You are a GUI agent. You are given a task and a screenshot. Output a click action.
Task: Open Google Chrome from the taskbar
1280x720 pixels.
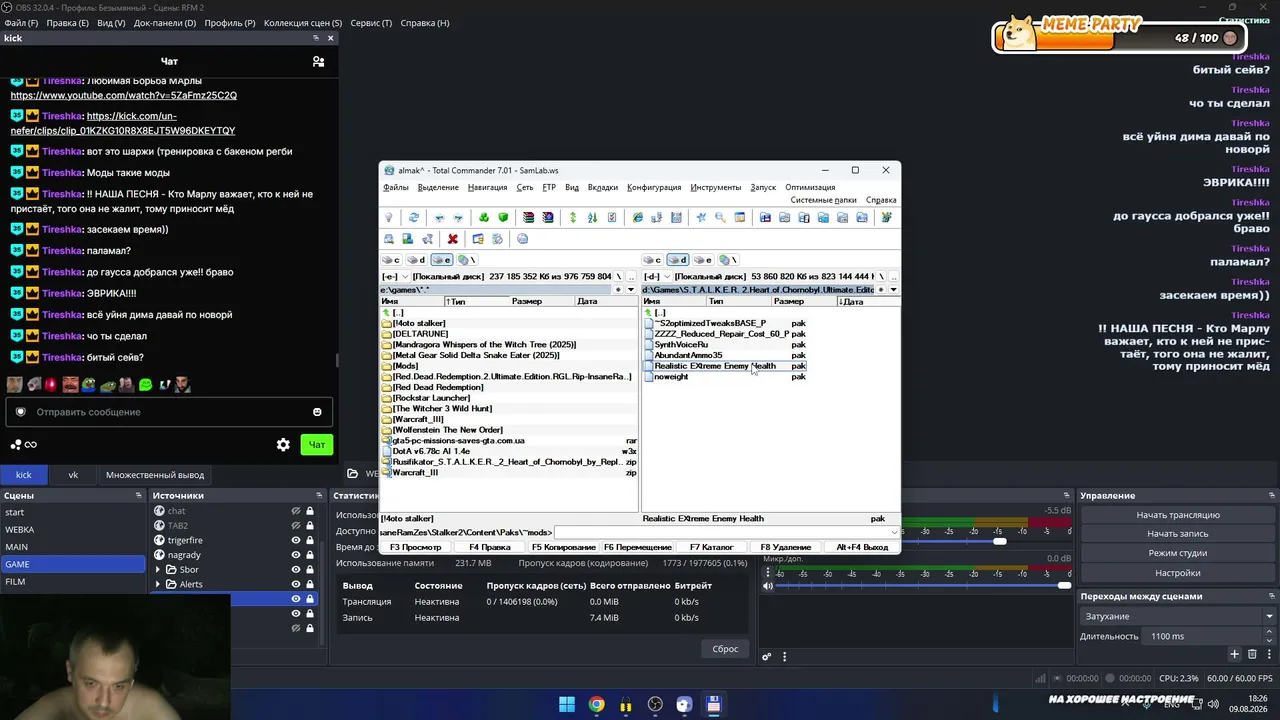click(596, 704)
